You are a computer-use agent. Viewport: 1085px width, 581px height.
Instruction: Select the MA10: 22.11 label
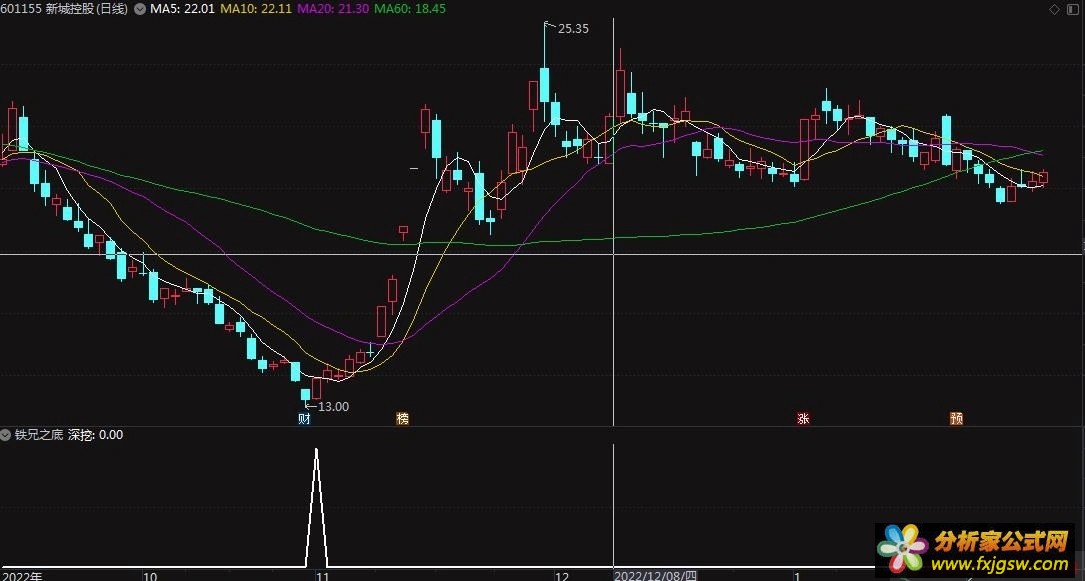click(255, 9)
